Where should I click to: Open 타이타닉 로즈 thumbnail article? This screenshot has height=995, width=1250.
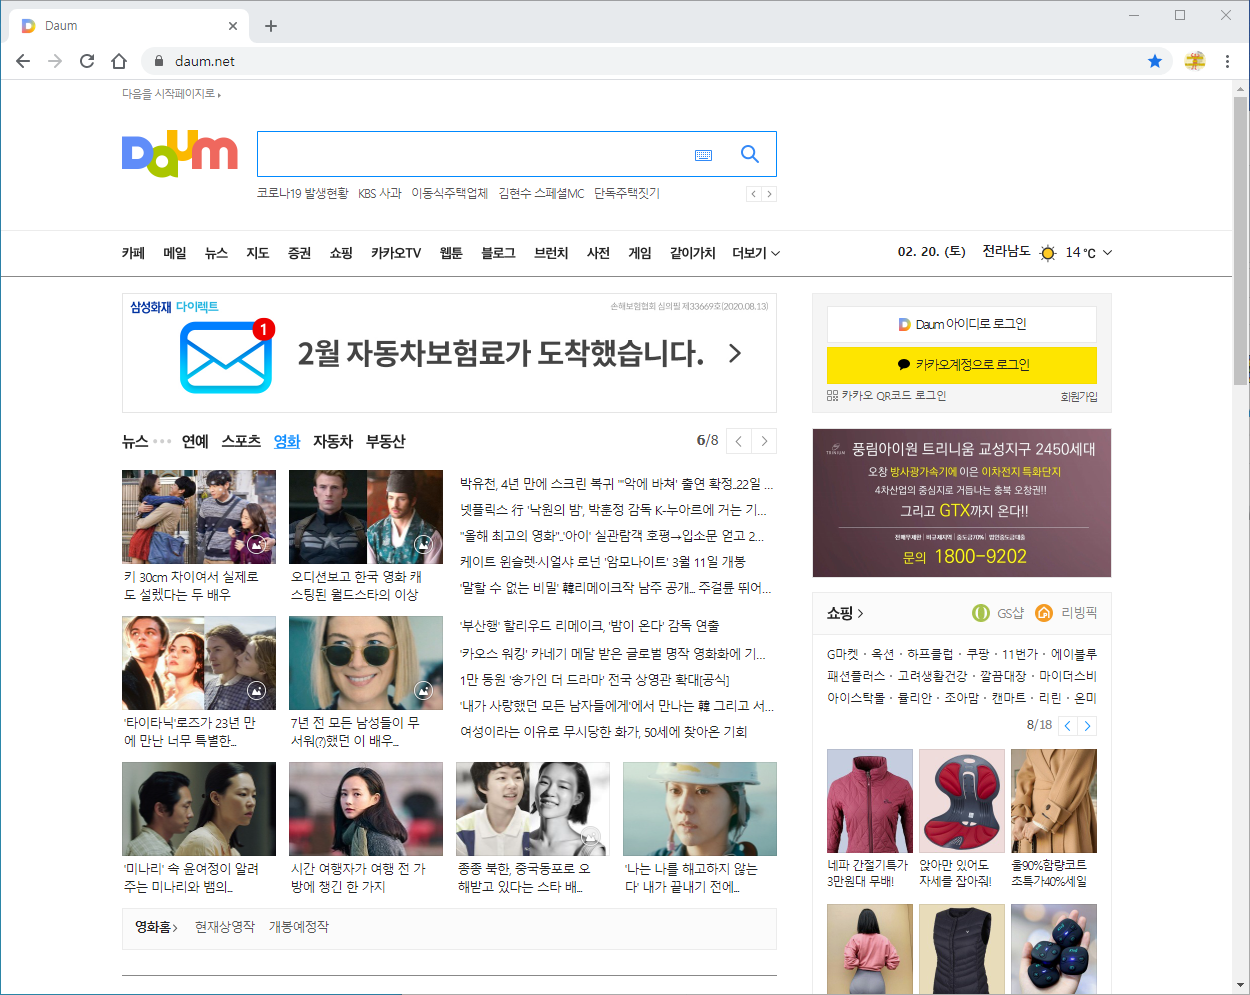tap(199, 663)
